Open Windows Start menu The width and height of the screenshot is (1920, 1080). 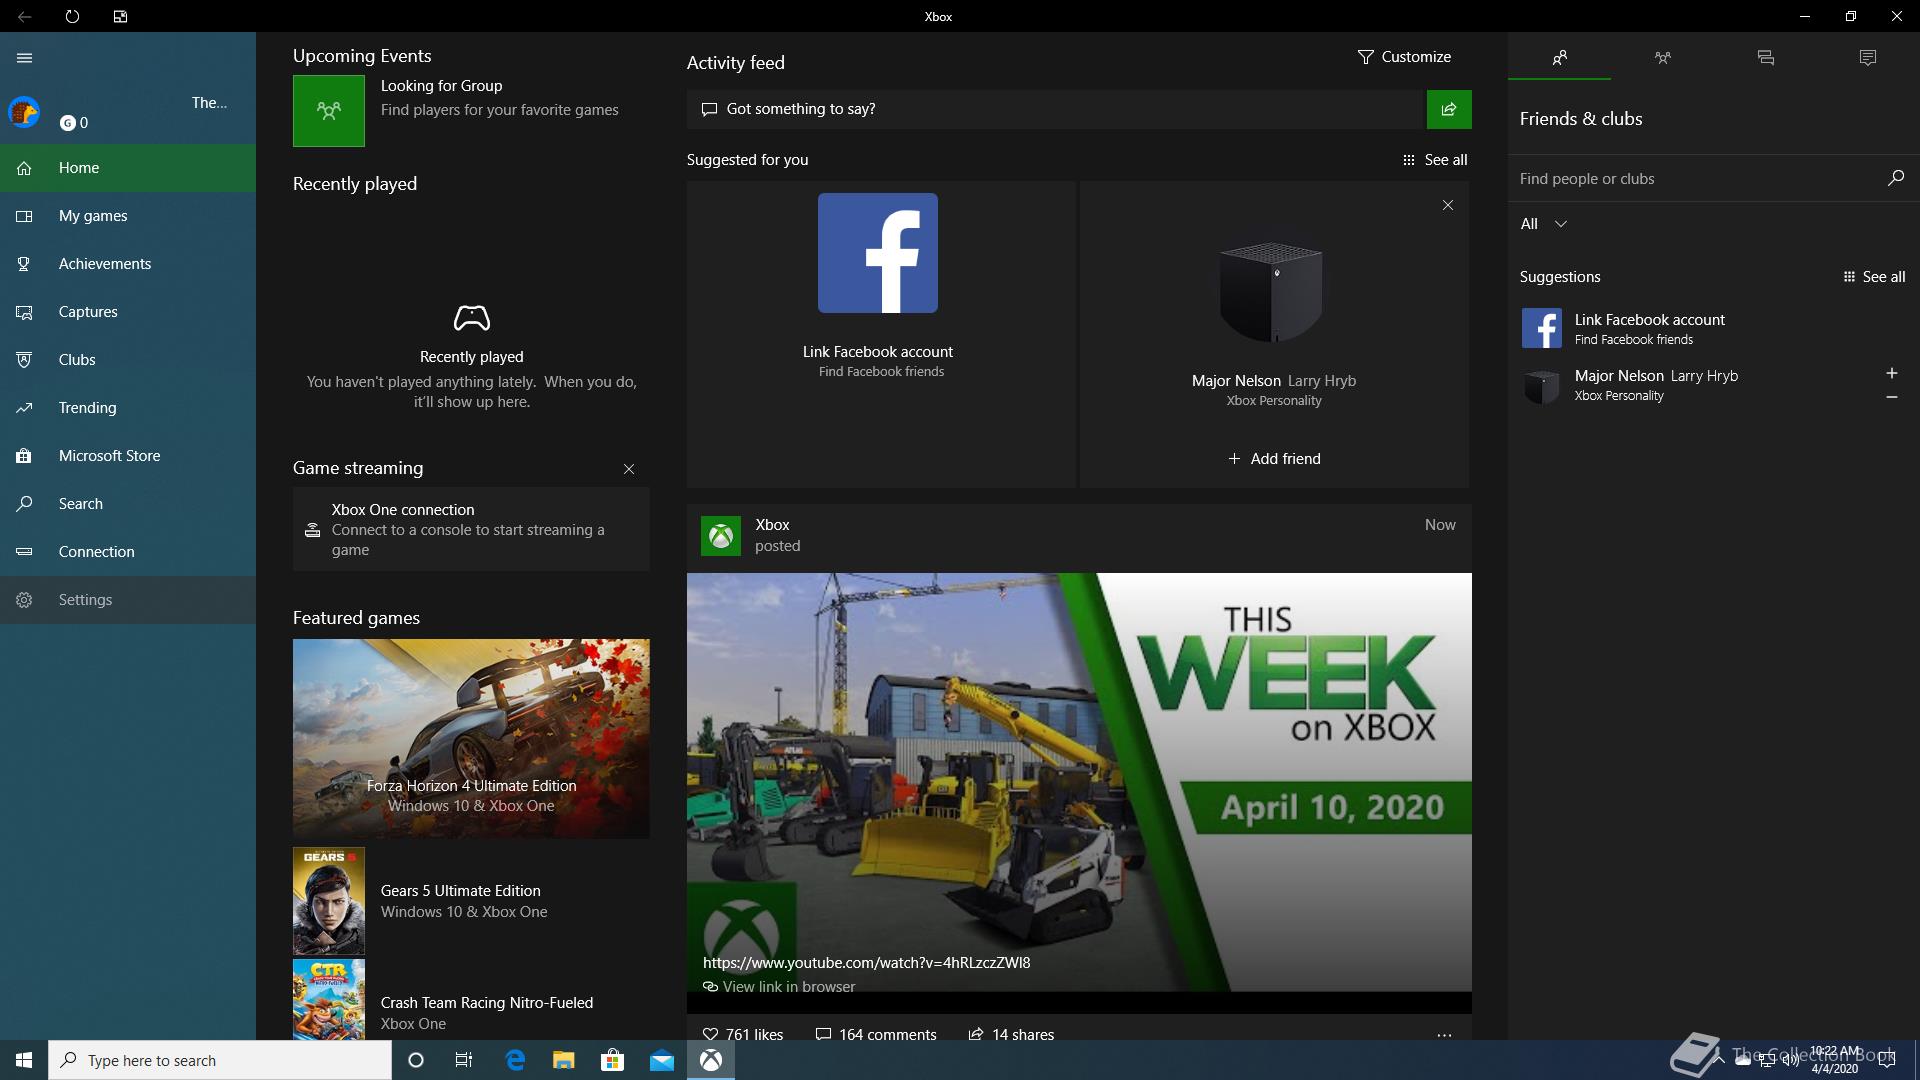click(24, 1060)
